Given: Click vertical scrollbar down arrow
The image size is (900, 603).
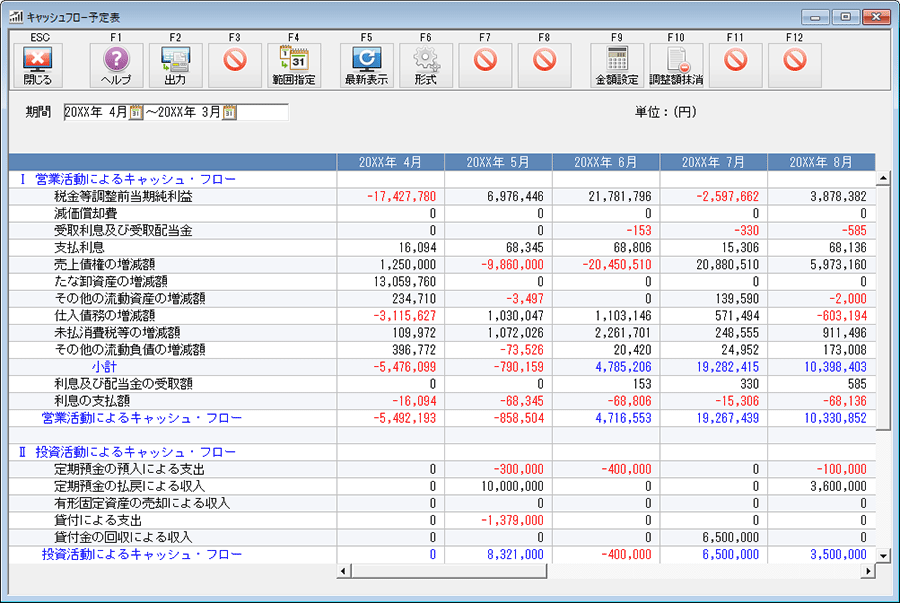Looking at the screenshot, I should [883, 555].
